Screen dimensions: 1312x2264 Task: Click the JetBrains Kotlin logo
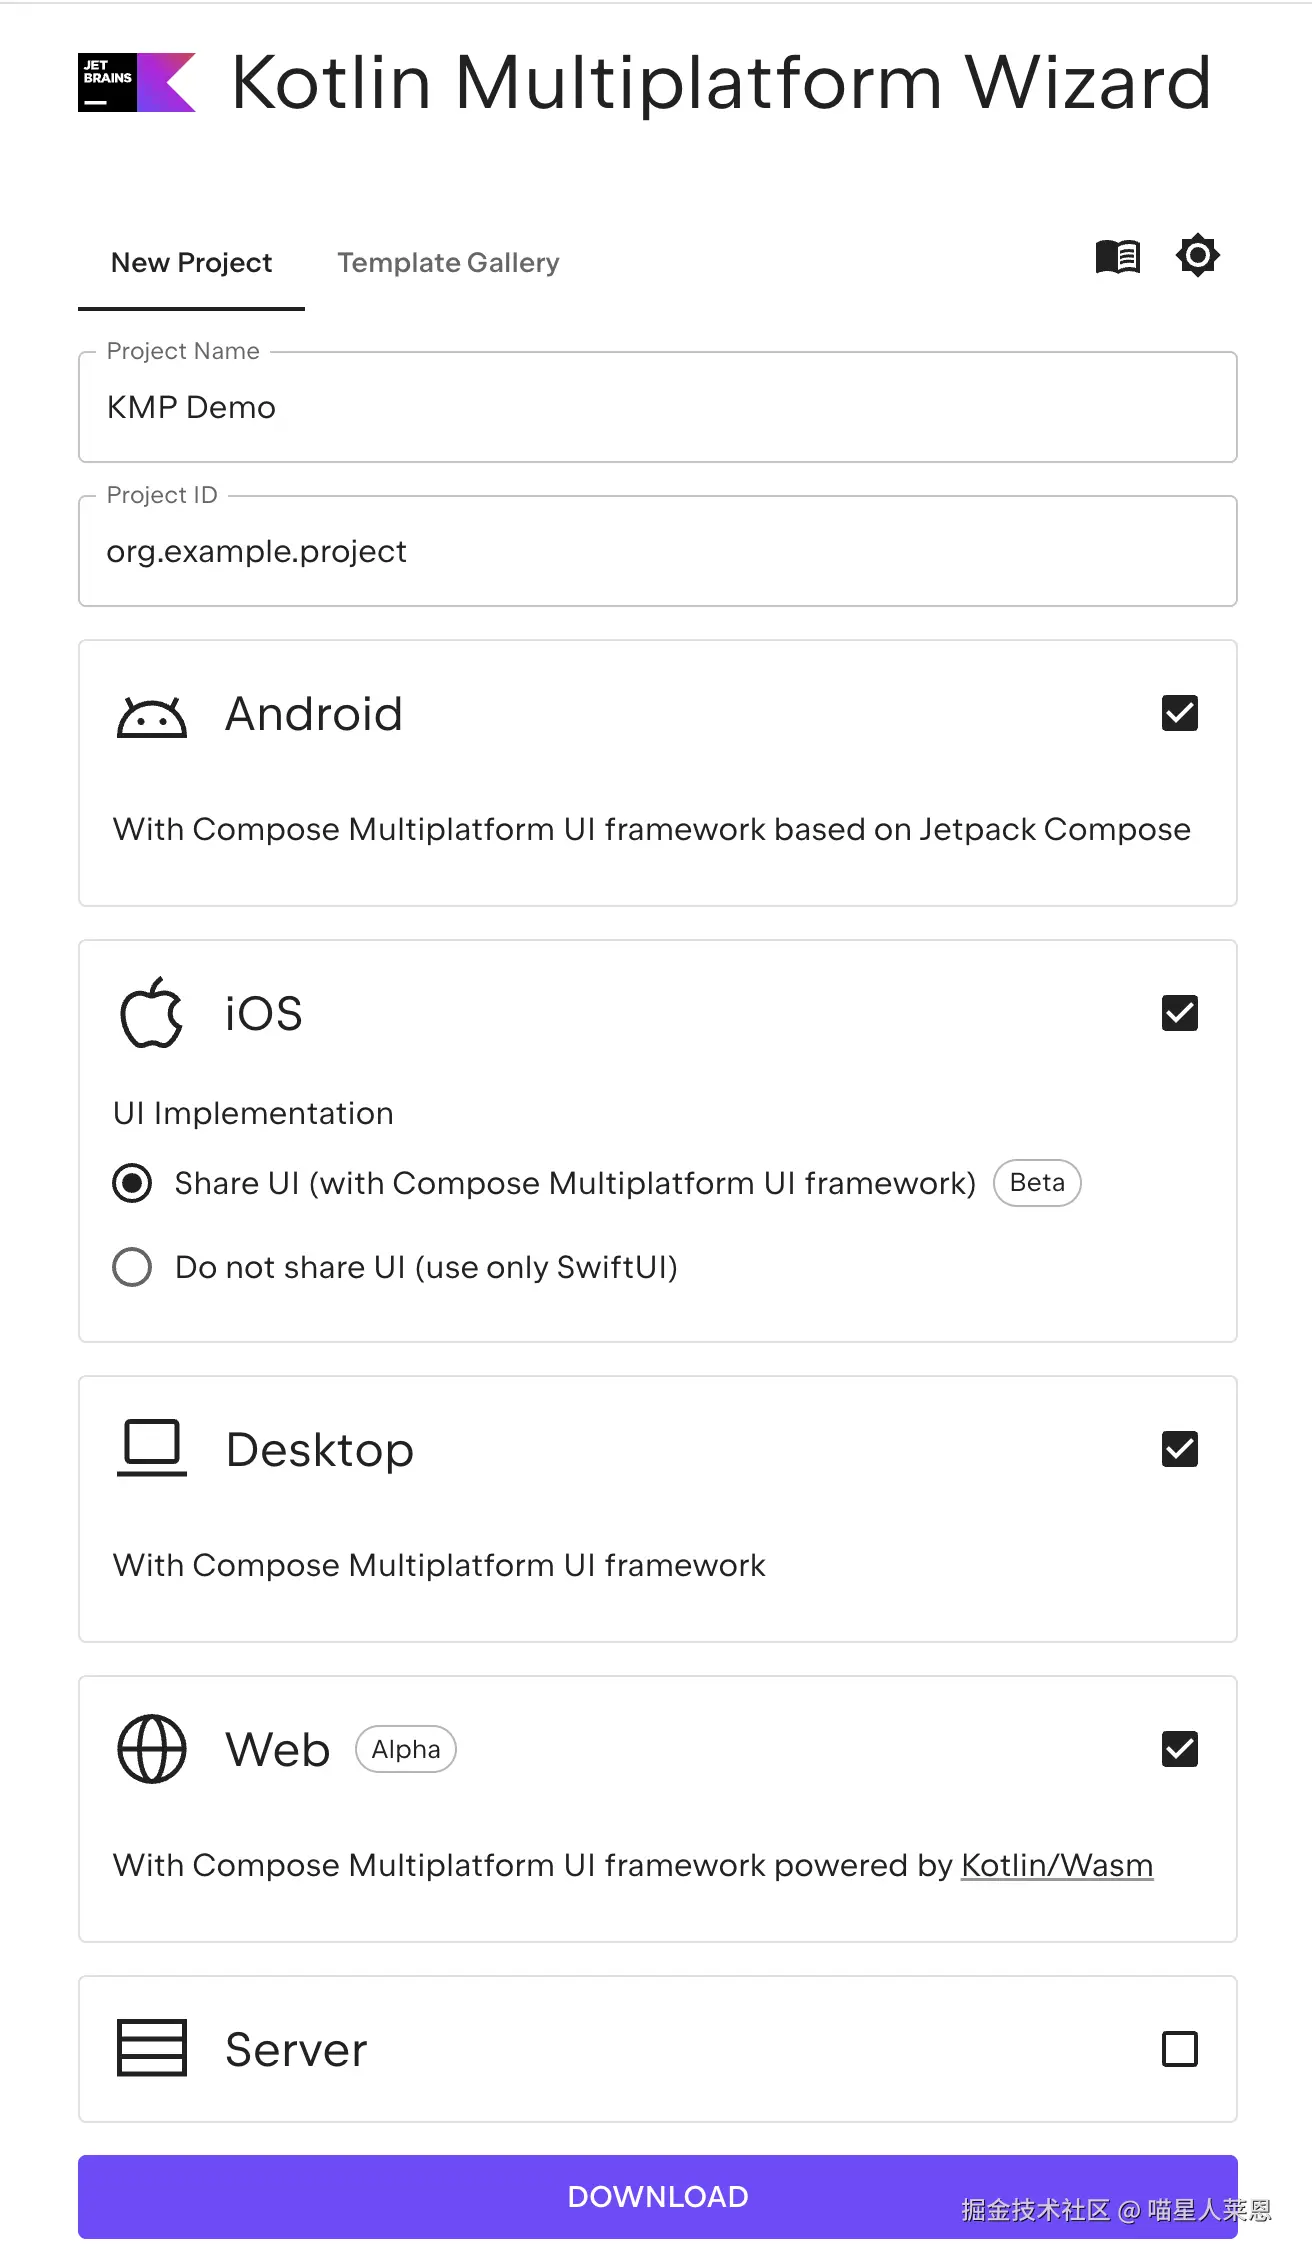pyautogui.click(x=137, y=82)
